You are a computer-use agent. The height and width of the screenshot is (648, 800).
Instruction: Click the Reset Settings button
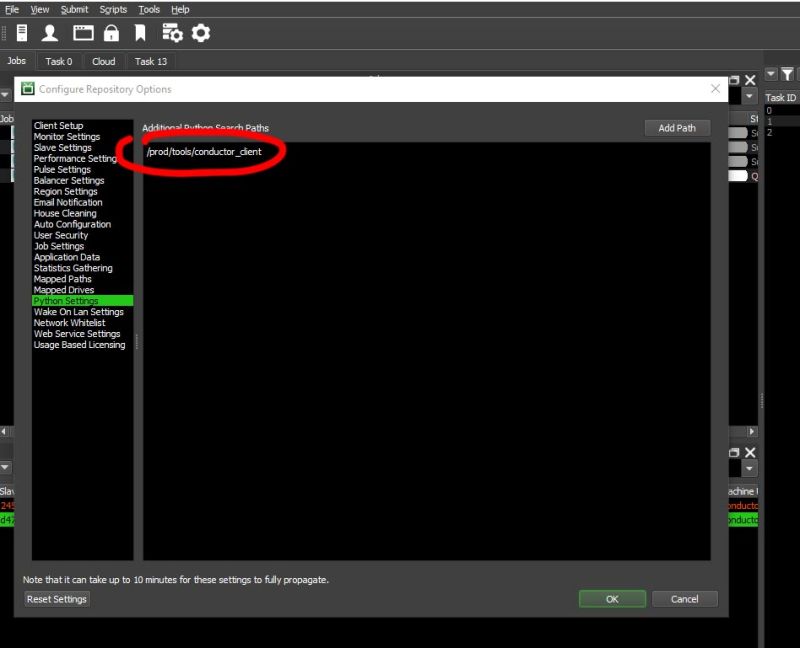click(55, 599)
